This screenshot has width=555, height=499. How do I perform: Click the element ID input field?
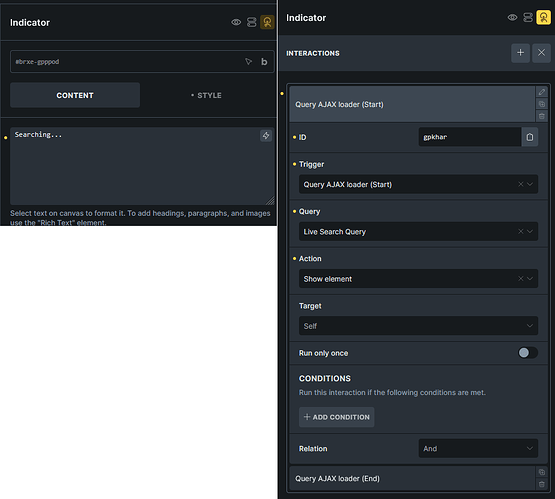(x=128, y=62)
